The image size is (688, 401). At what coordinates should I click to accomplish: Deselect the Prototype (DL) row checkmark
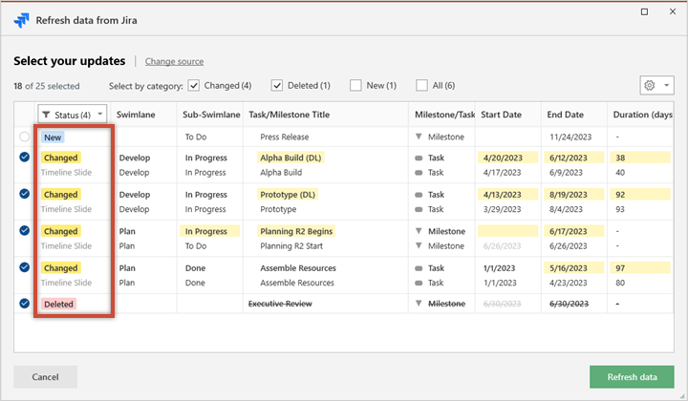(24, 193)
